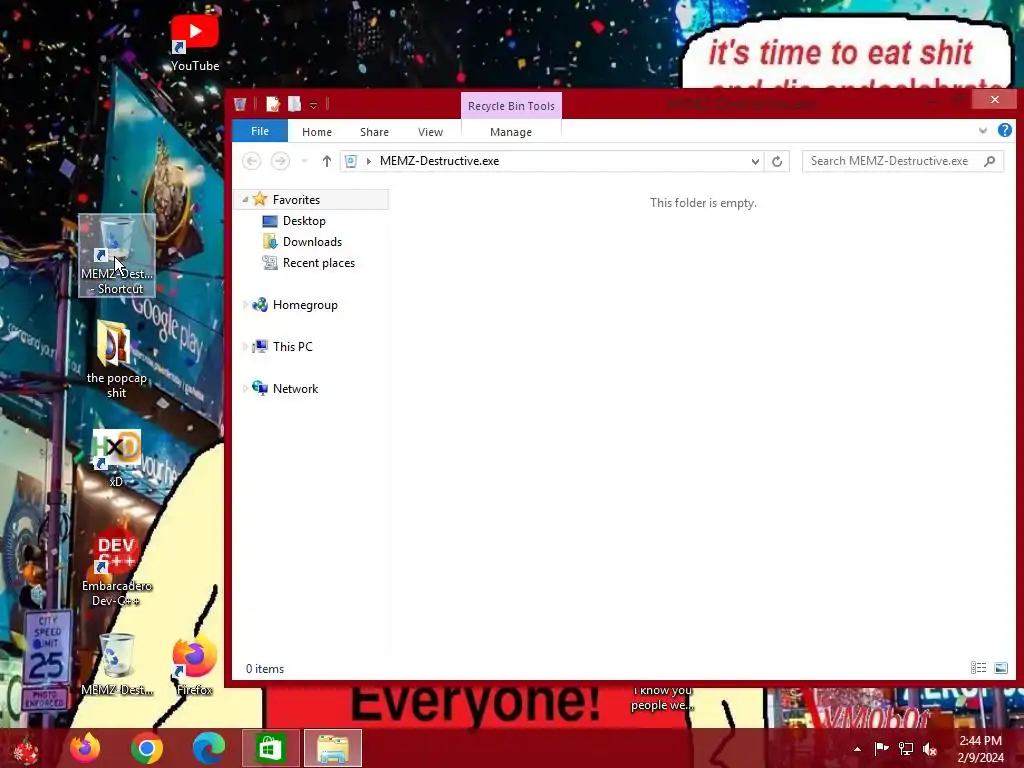Select Network in the navigation pane
The image size is (1024, 768).
295,389
